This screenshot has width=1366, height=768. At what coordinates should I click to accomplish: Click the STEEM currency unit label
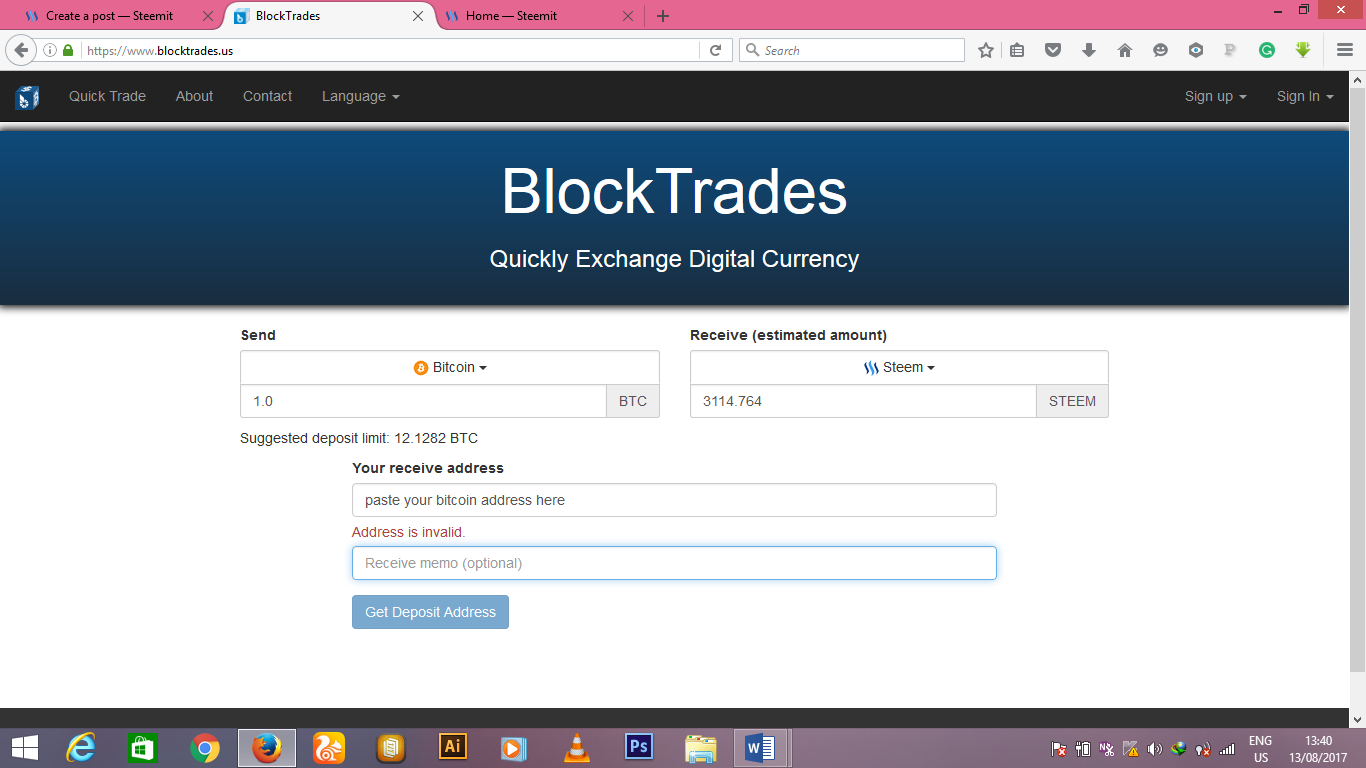click(1072, 401)
